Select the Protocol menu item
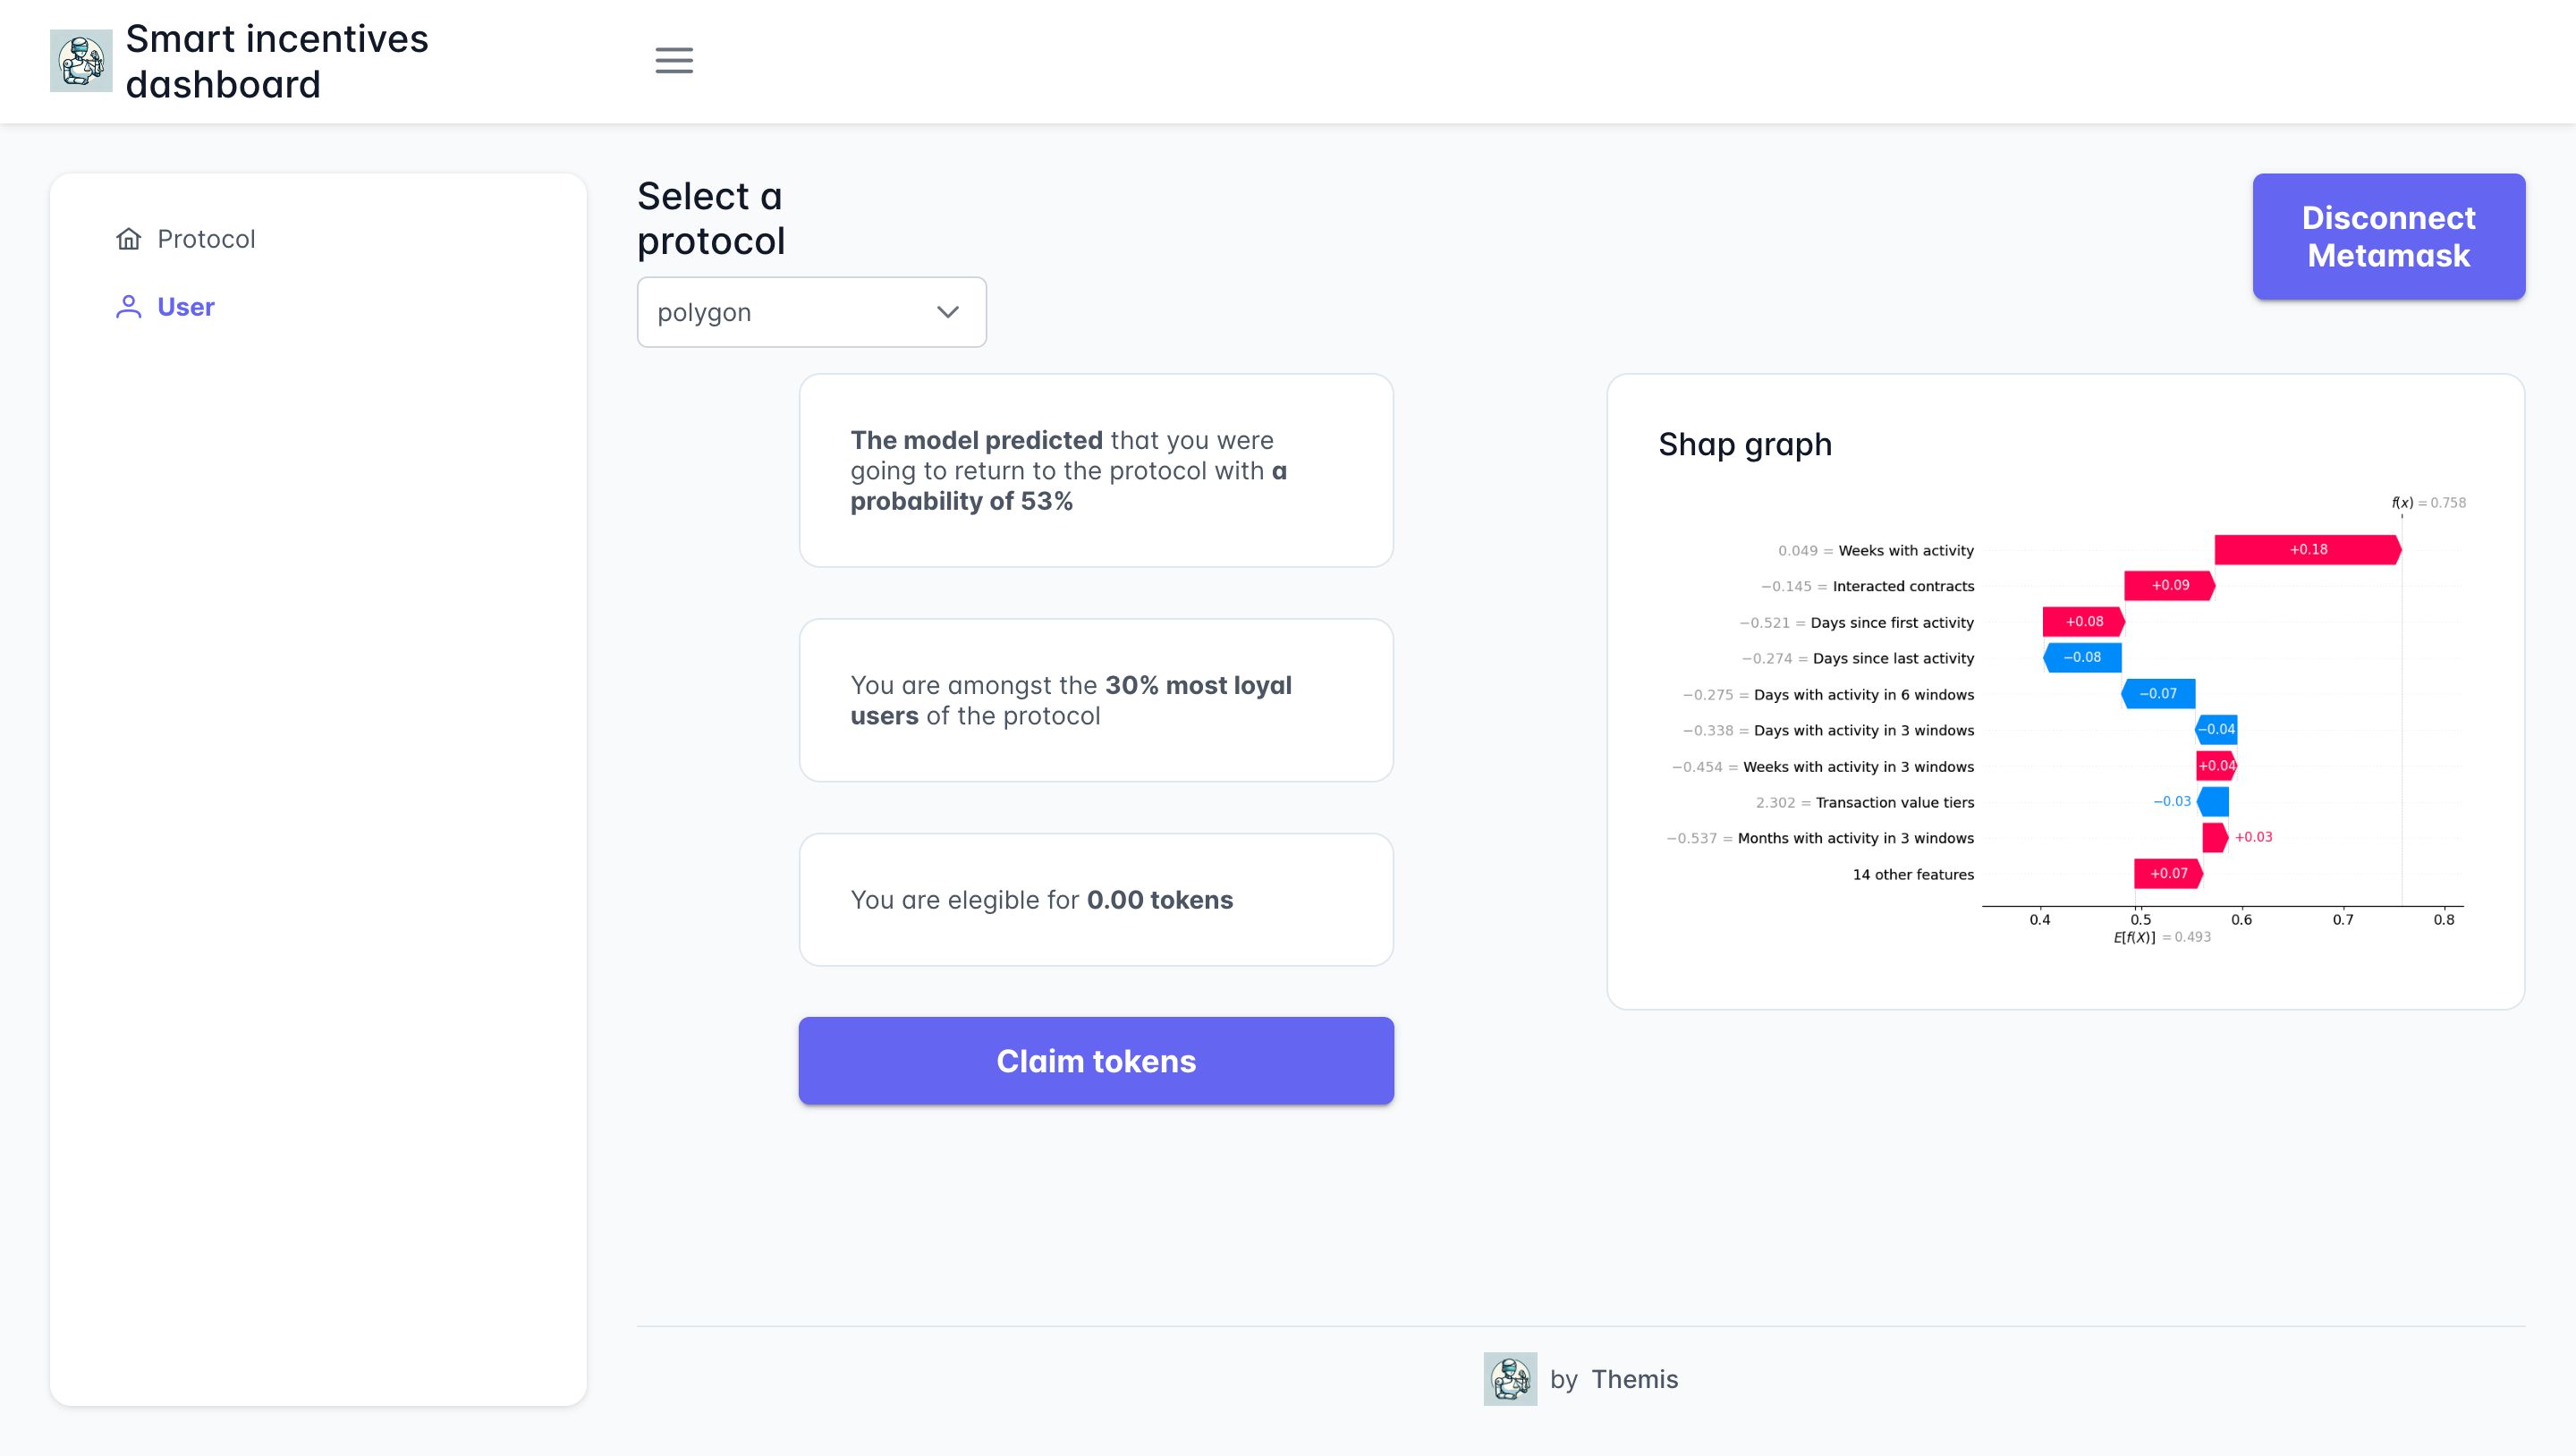2576x1456 pixels. click(207, 239)
